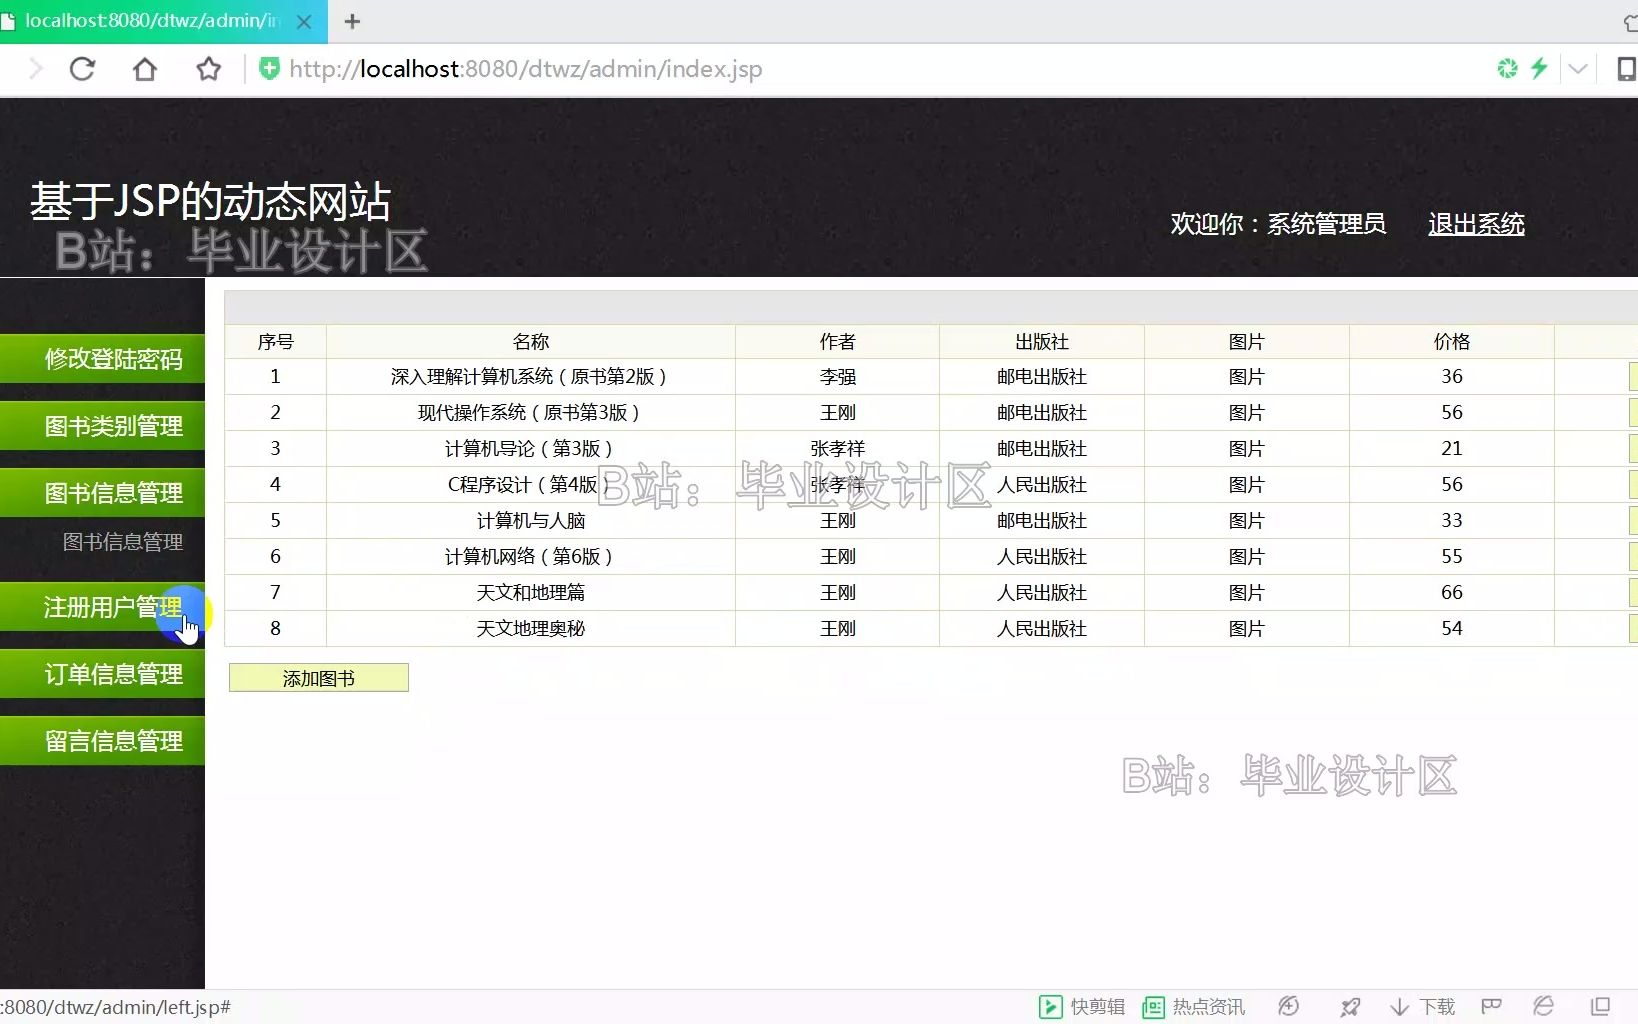This screenshot has width=1638, height=1024.
Task: Select book title 天文地理奥秘
Action: coord(530,629)
